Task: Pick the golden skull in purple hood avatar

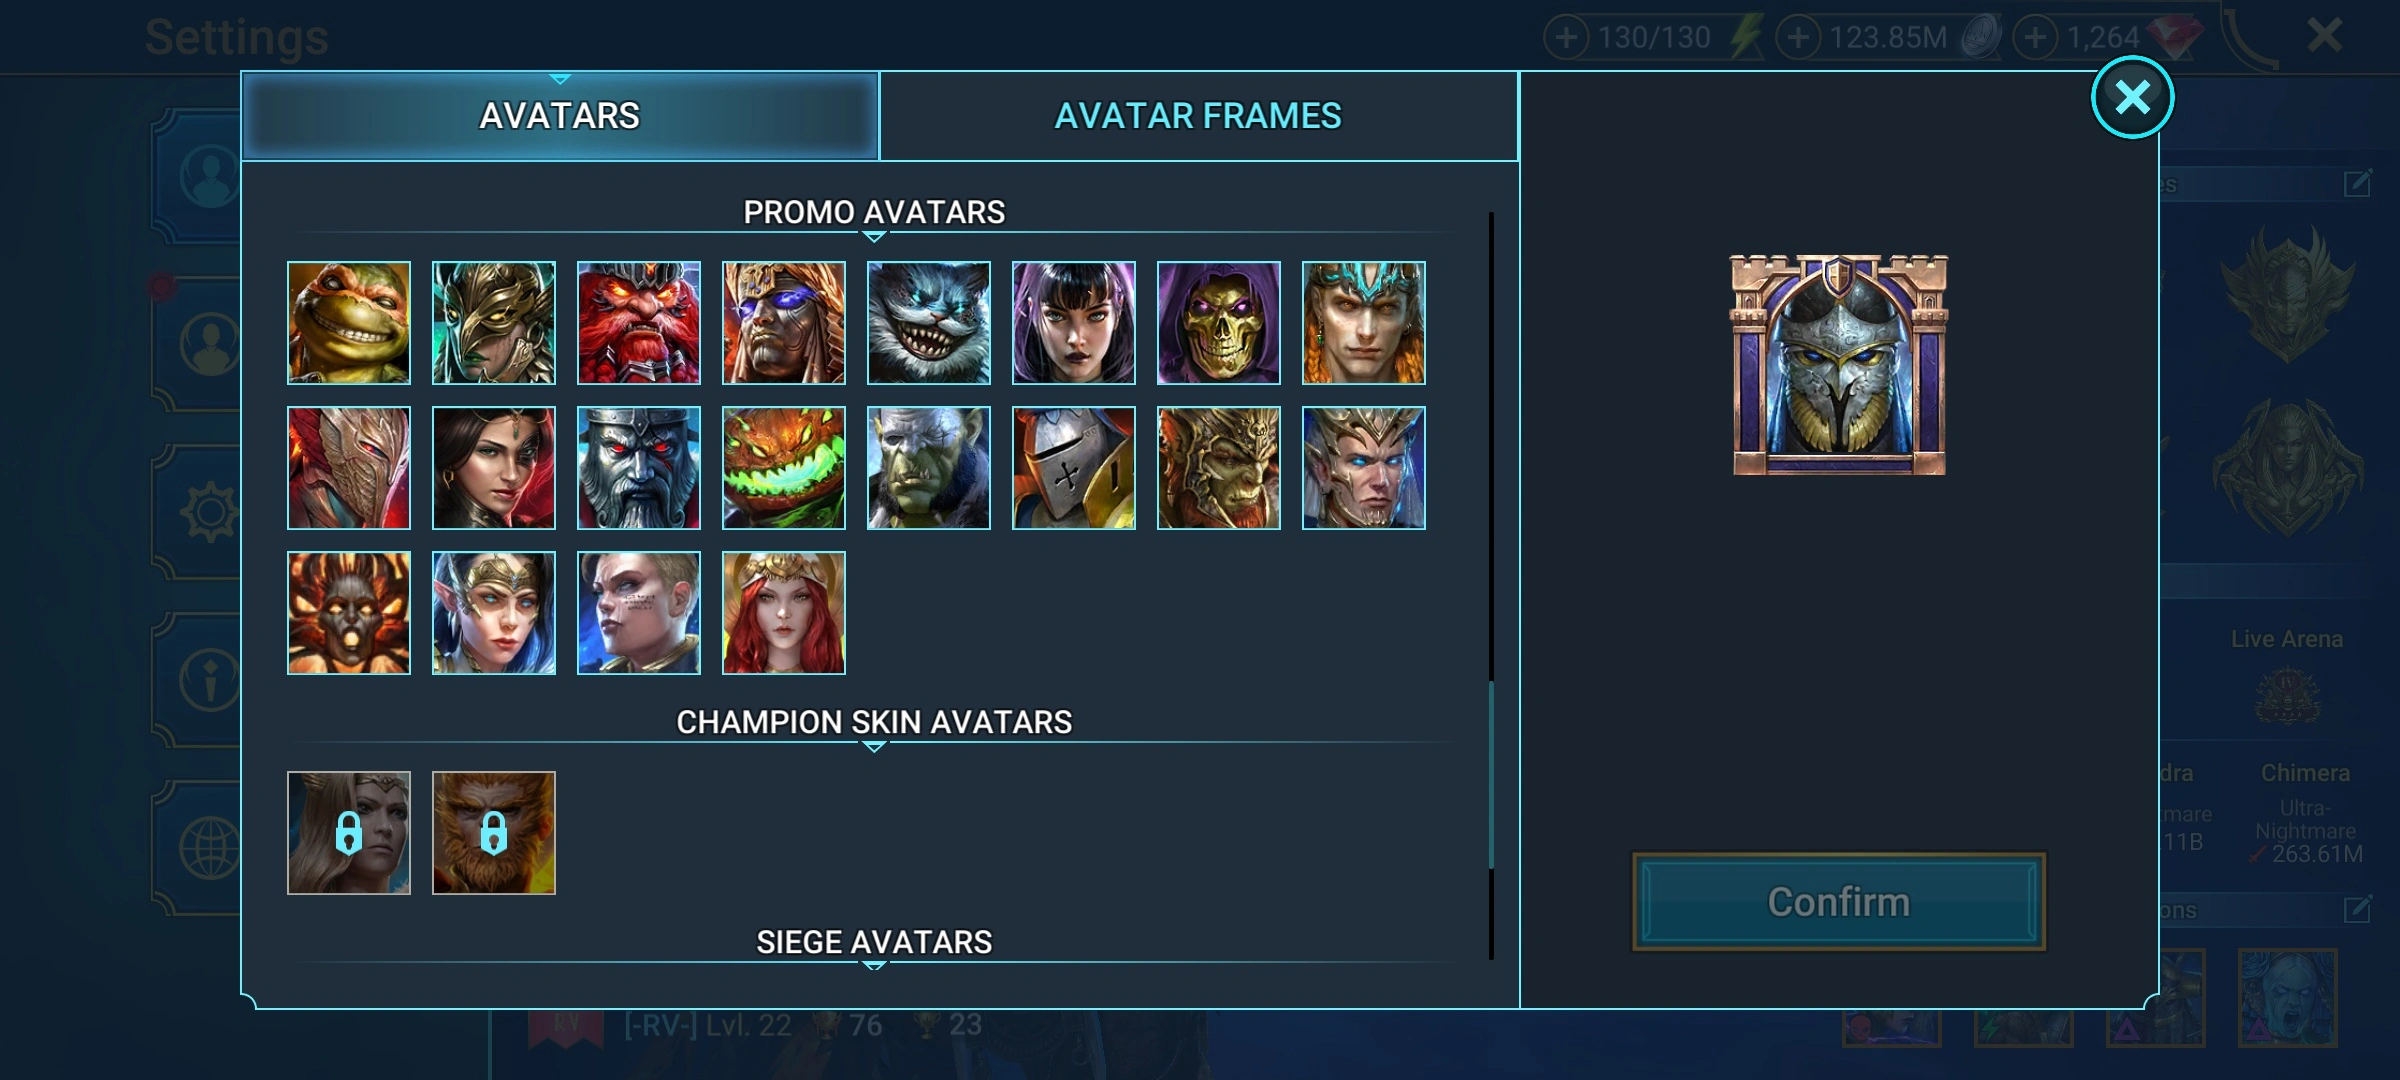Action: pos(1218,323)
